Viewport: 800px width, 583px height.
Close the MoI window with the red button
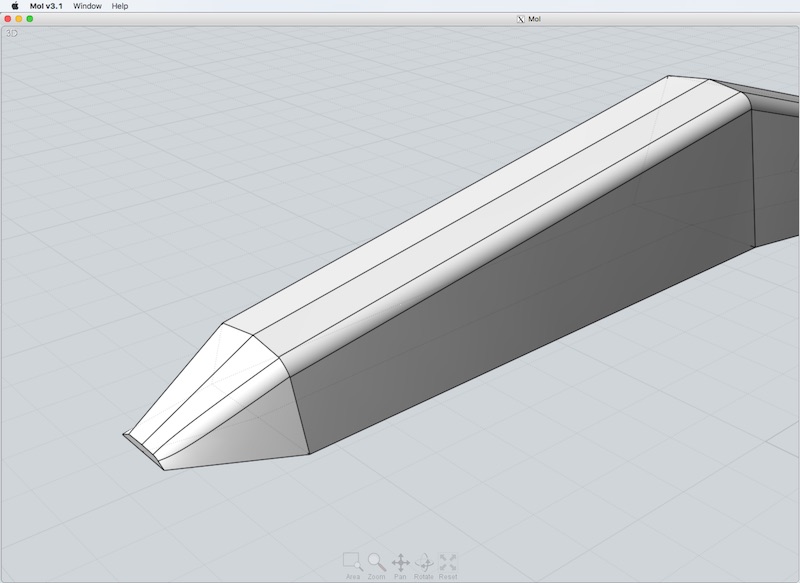coord(8,19)
